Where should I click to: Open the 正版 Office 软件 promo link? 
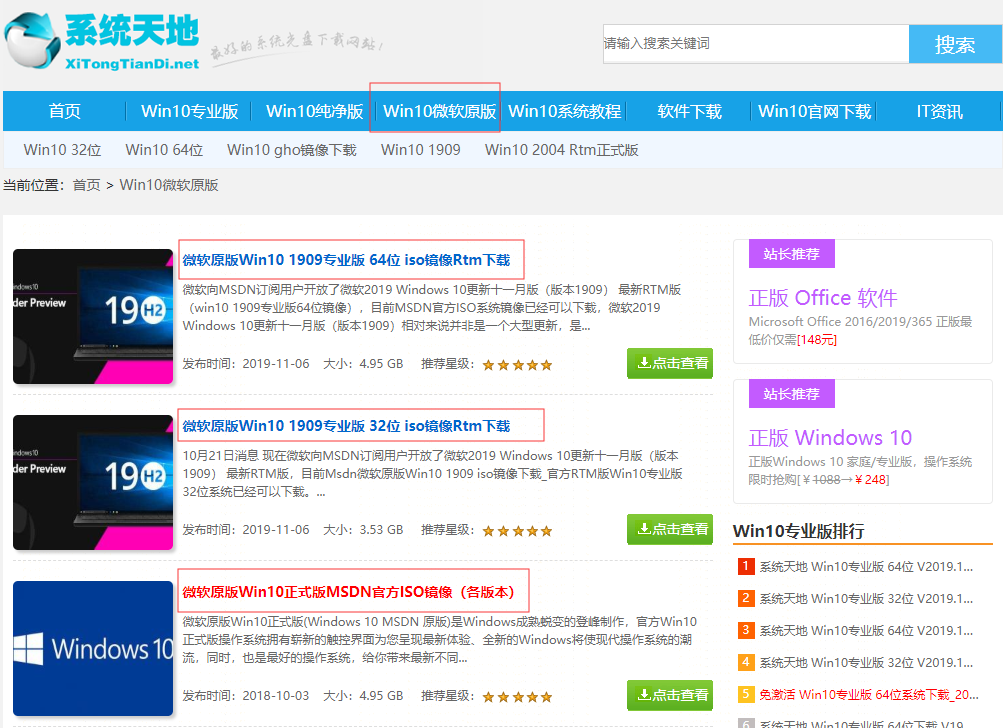[x=823, y=298]
